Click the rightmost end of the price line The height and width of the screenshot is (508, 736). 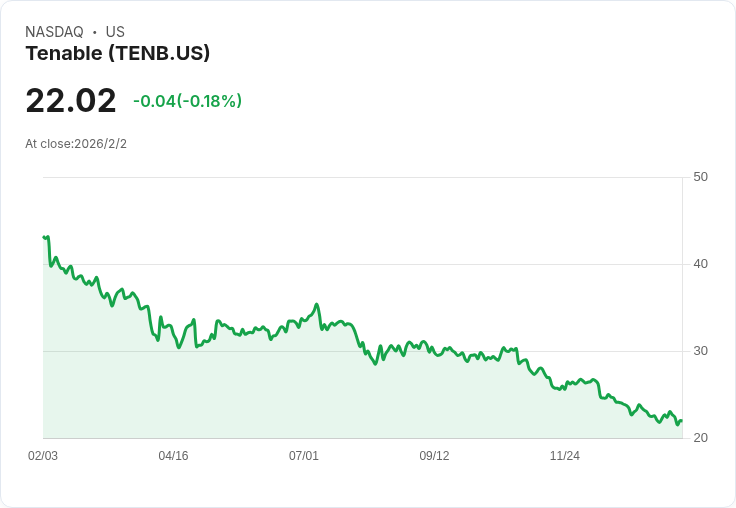coord(681,421)
